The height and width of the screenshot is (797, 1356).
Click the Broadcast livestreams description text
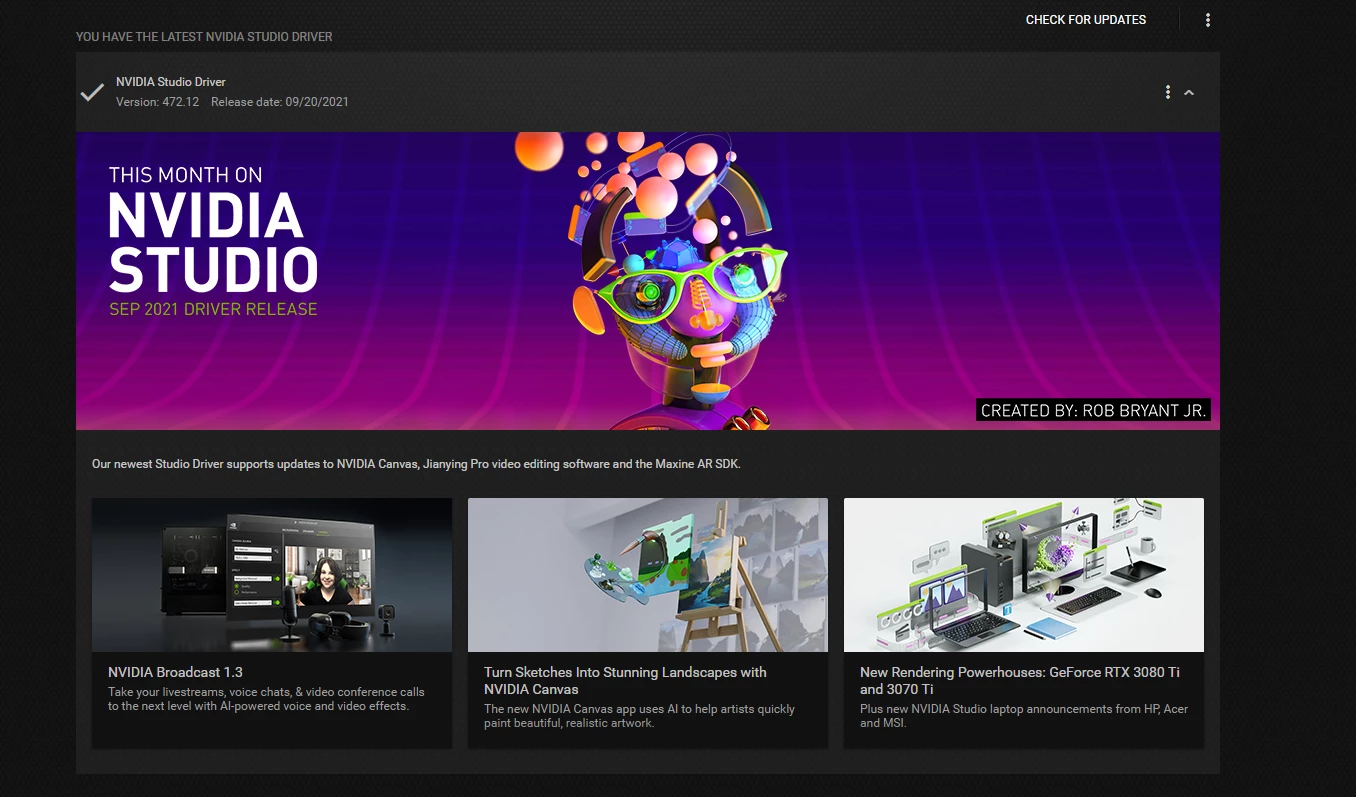(x=266, y=699)
